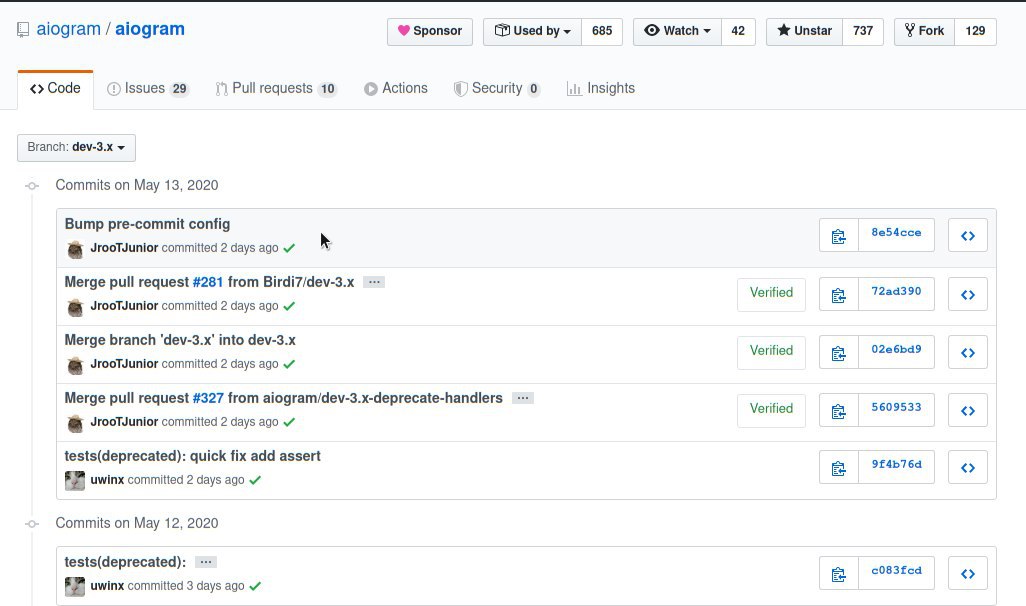The image size is (1026, 606).
Task: Open the Insights tab
Action: (x=601, y=88)
